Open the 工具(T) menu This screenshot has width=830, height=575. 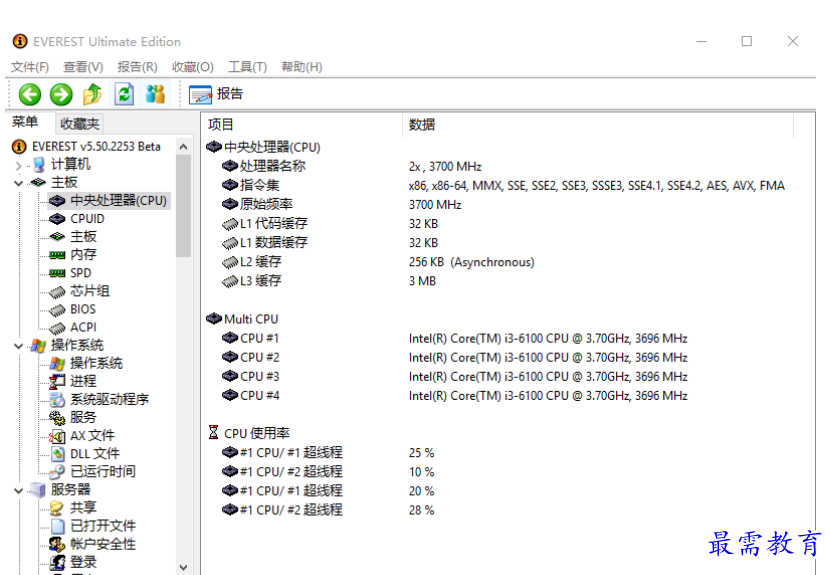tap(247, 67)
